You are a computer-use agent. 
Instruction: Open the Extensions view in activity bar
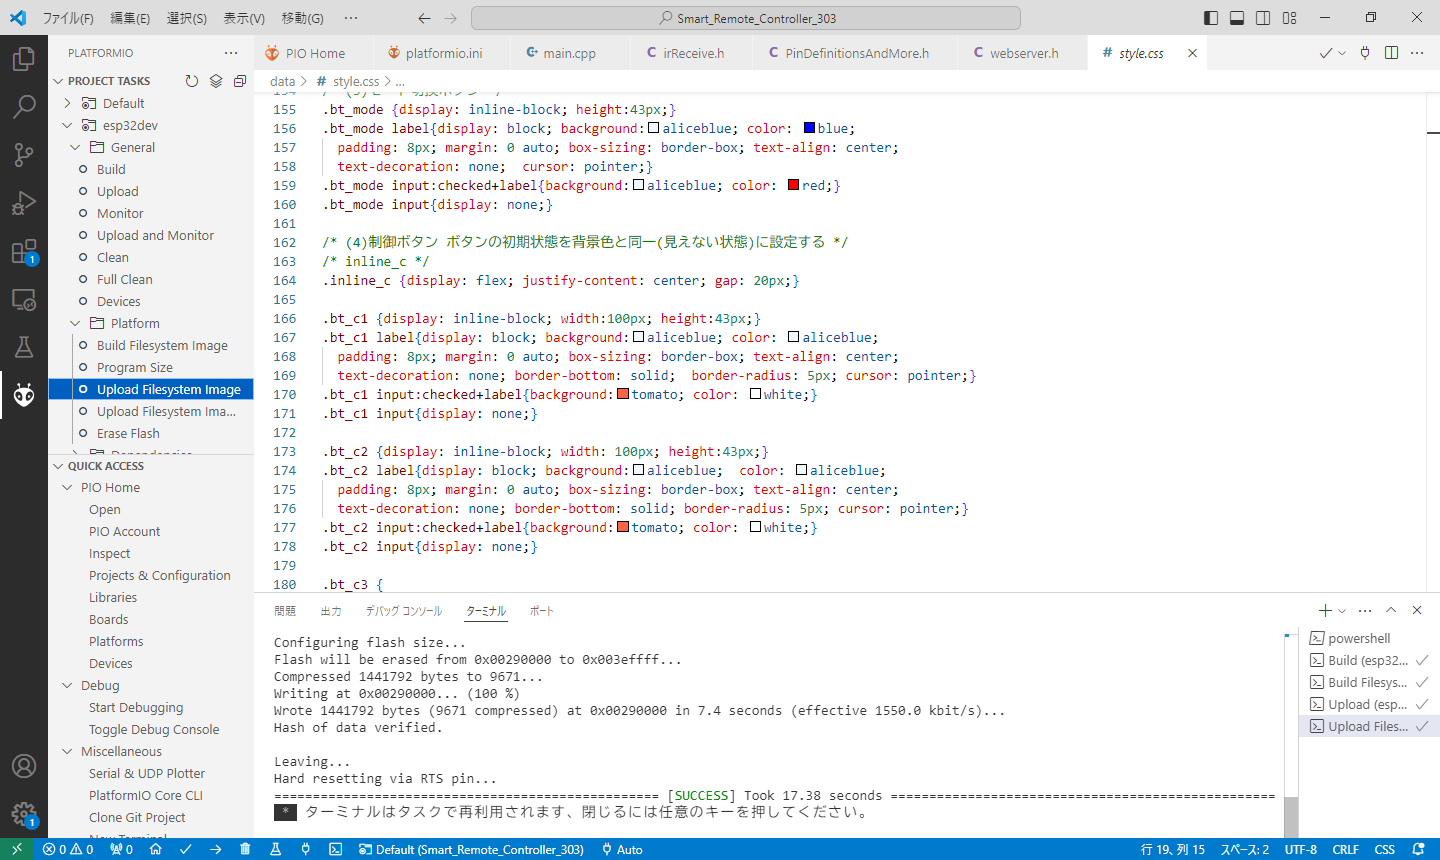click(23, 251)
